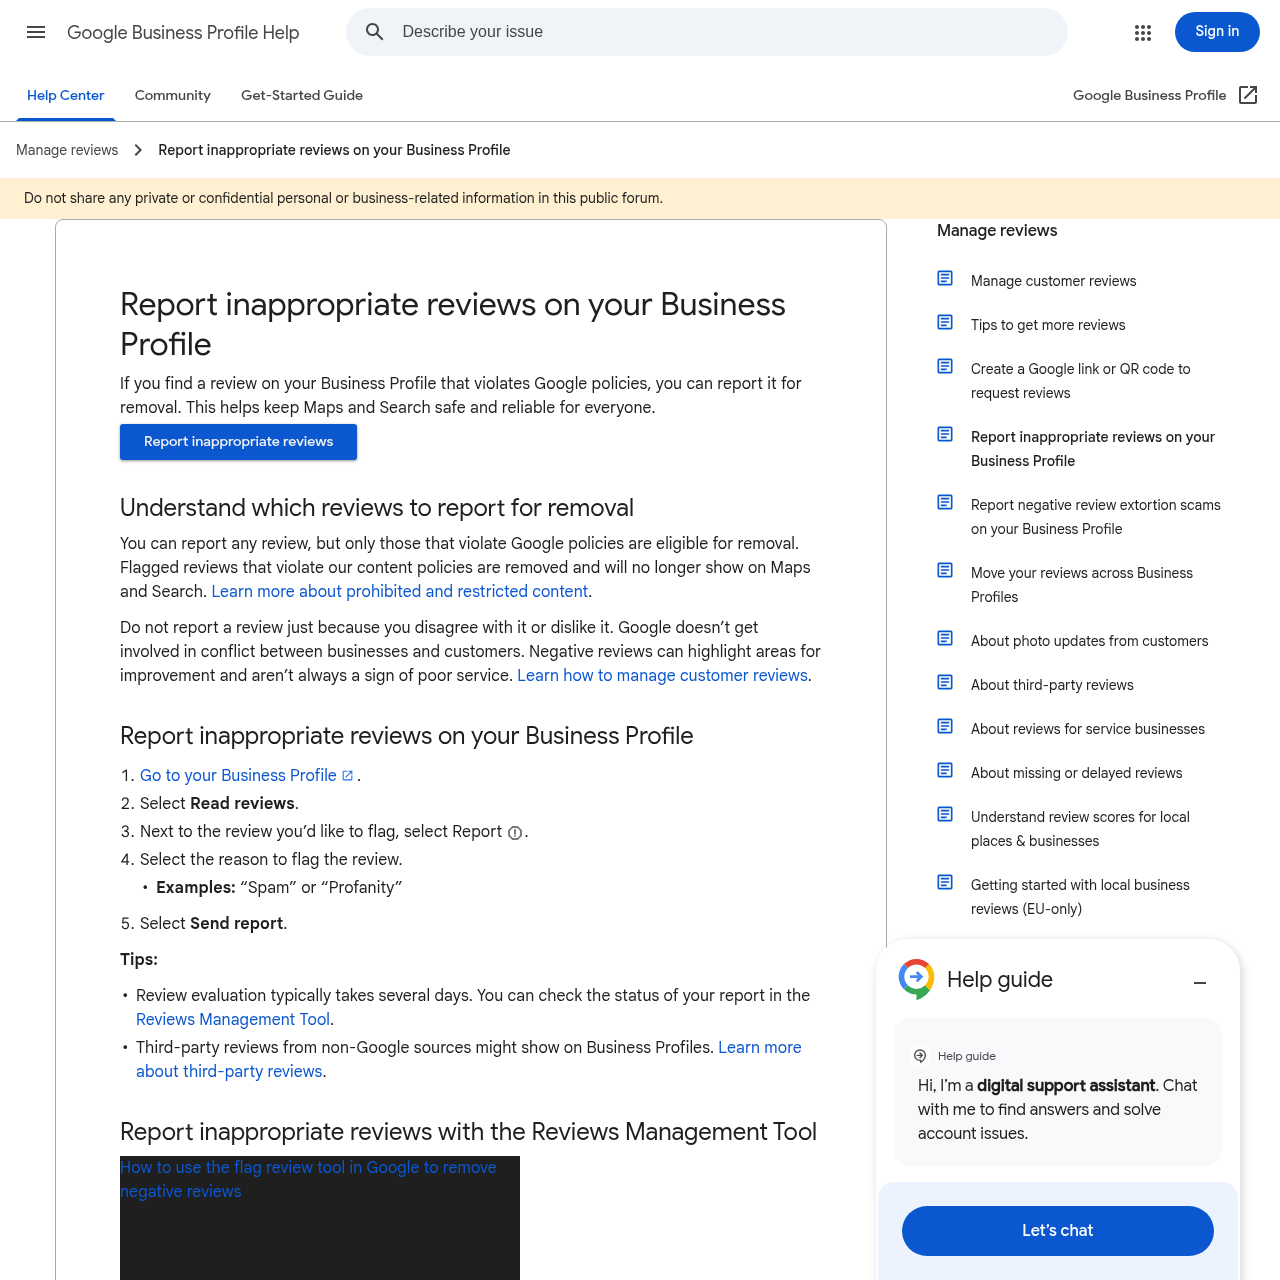Open Manage customer reviews sidebar article

[1053, 281]
